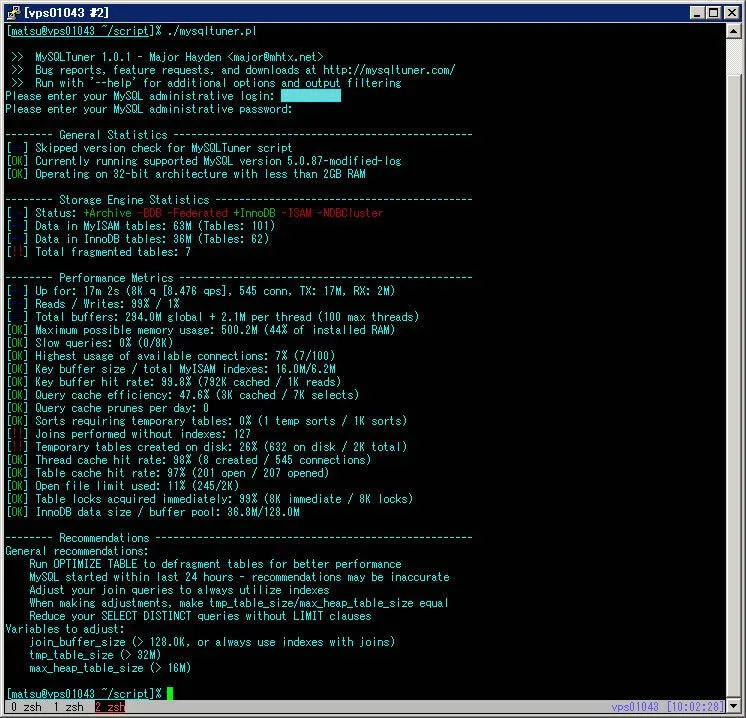Click the './mysqltuner.pl' command text
The height and width of the screenshot is (718, 746).
point(212,31)
